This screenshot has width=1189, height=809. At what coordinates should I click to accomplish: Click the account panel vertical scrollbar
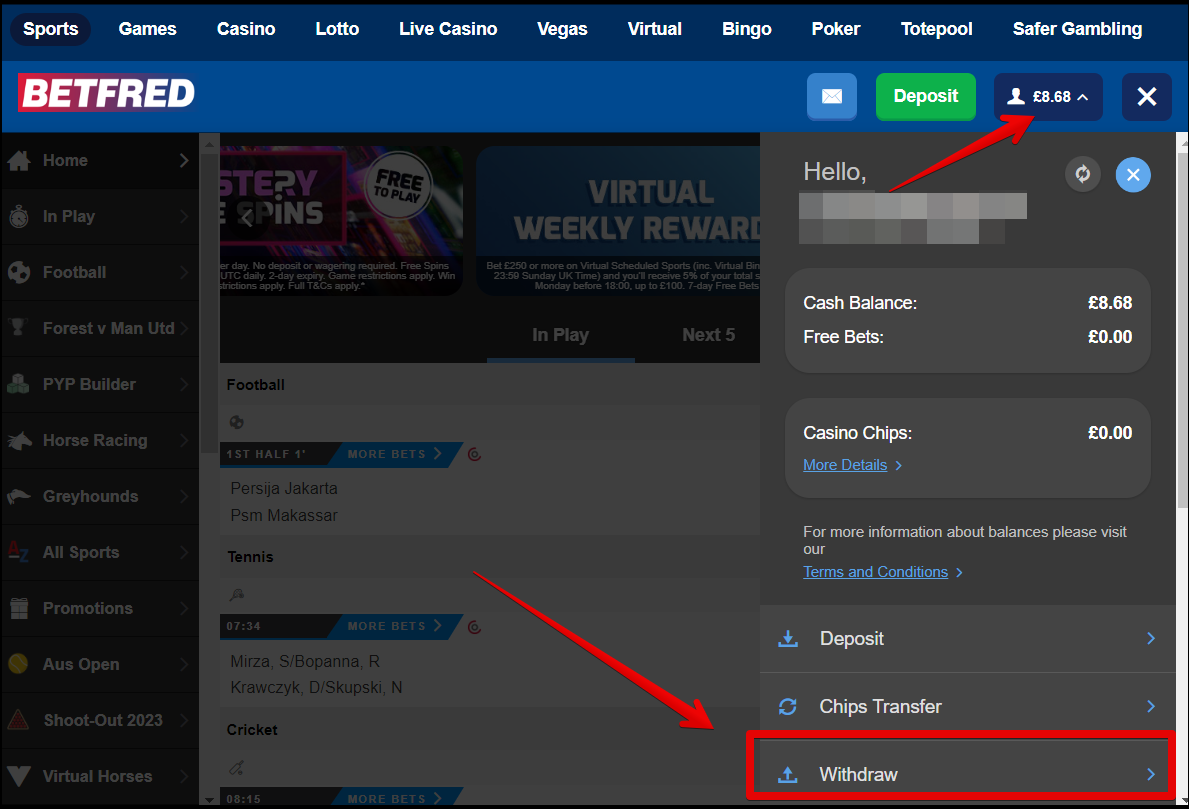coord(1182,330)
